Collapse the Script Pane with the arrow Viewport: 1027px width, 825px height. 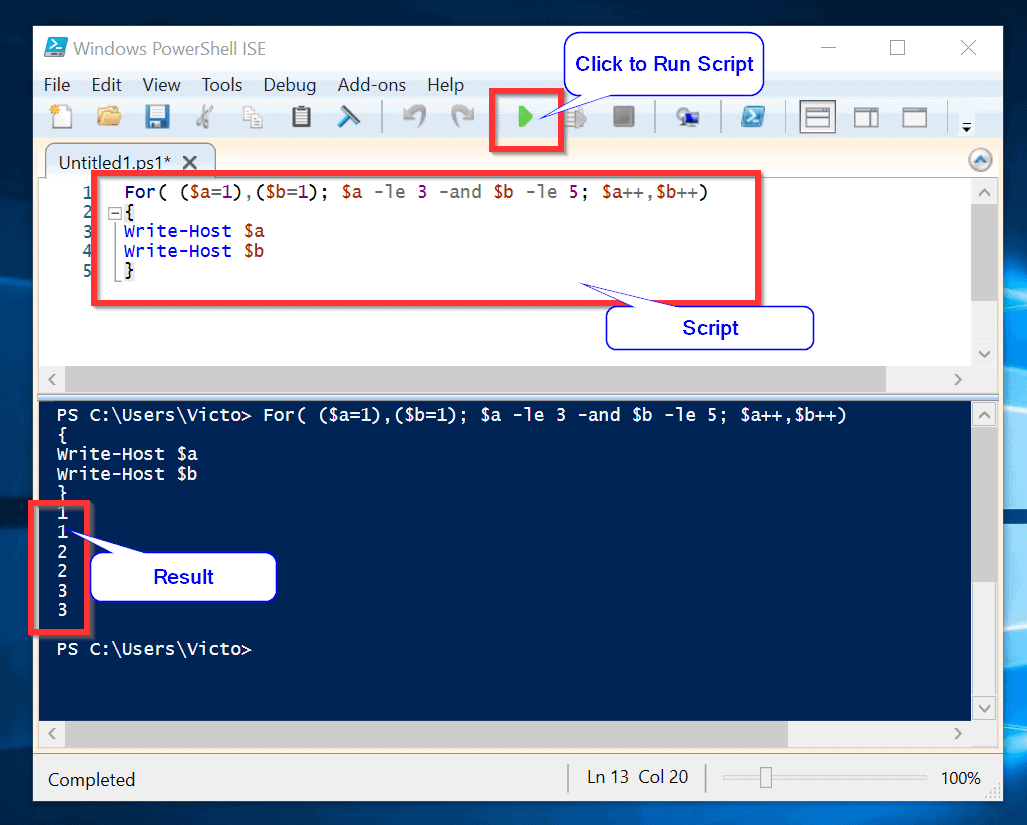pyautogui.click(x=980, y=159)
